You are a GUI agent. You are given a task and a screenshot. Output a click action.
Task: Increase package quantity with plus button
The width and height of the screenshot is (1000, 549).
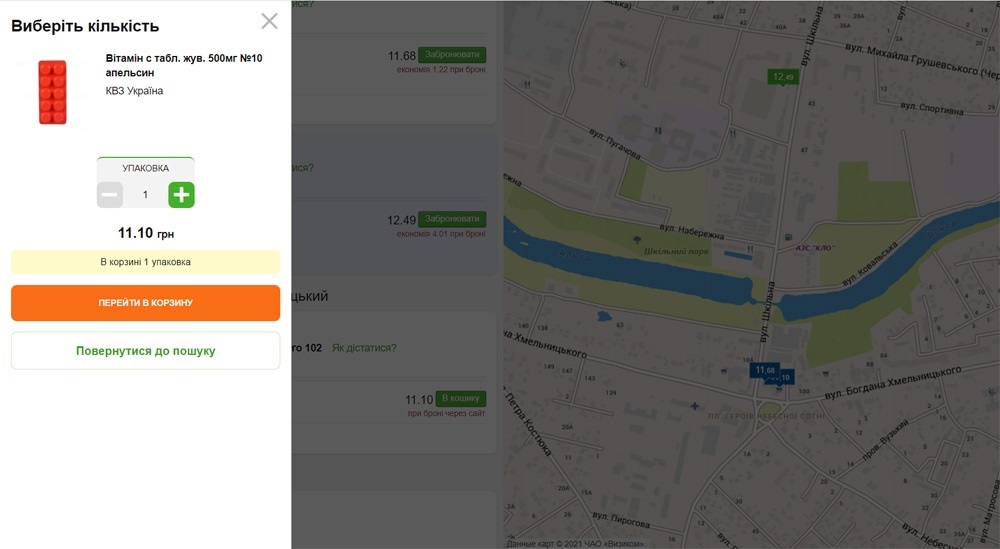point(181,194)
